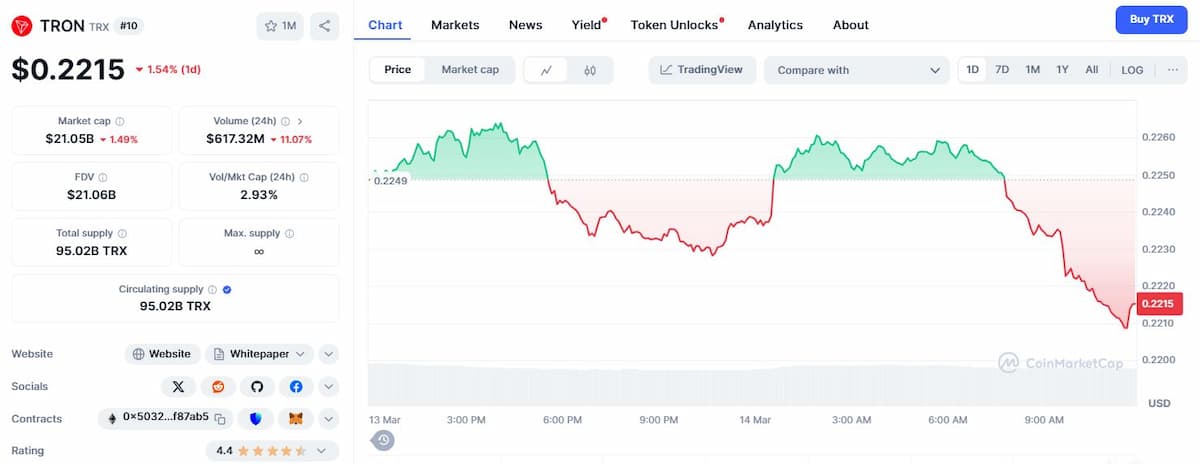Click the MetaMask fox icon
The width and height of the screenshot is (1200, 464).
[x=295, y=418]
